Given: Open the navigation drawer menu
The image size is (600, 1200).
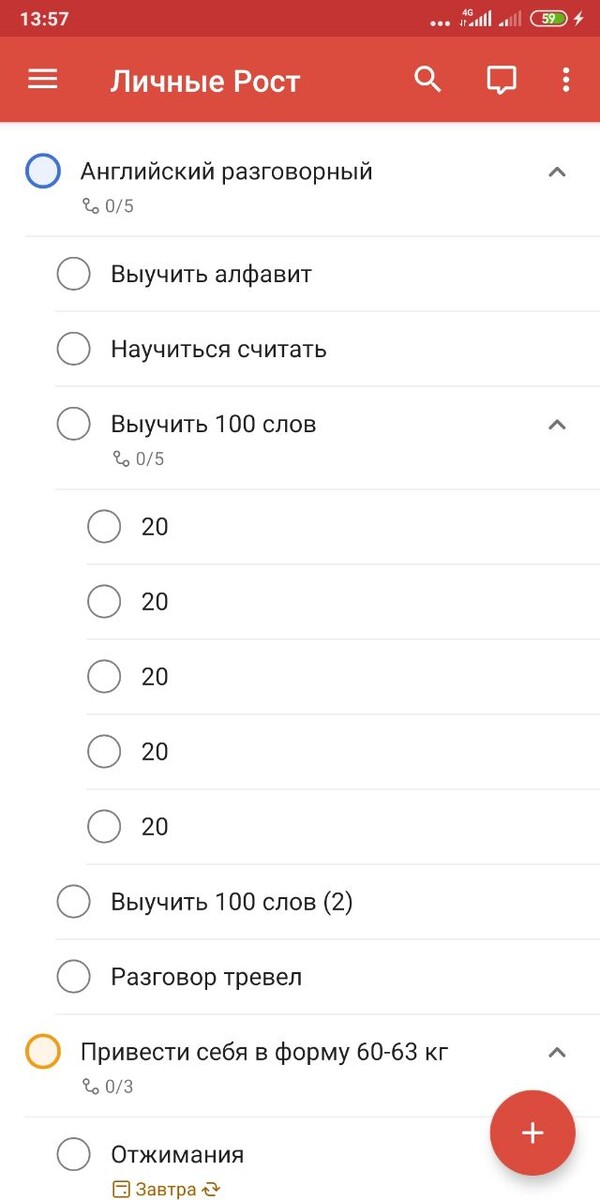Looking at the screenshot, I should 42,79.
